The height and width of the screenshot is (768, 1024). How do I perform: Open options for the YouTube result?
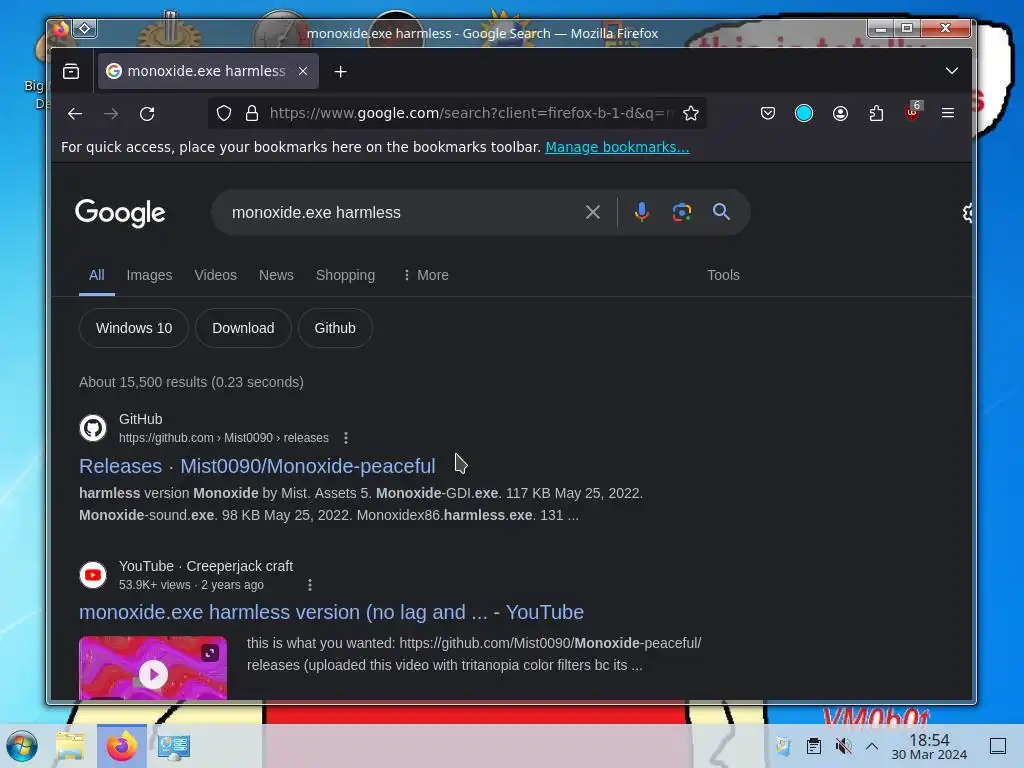click(310, 585)
